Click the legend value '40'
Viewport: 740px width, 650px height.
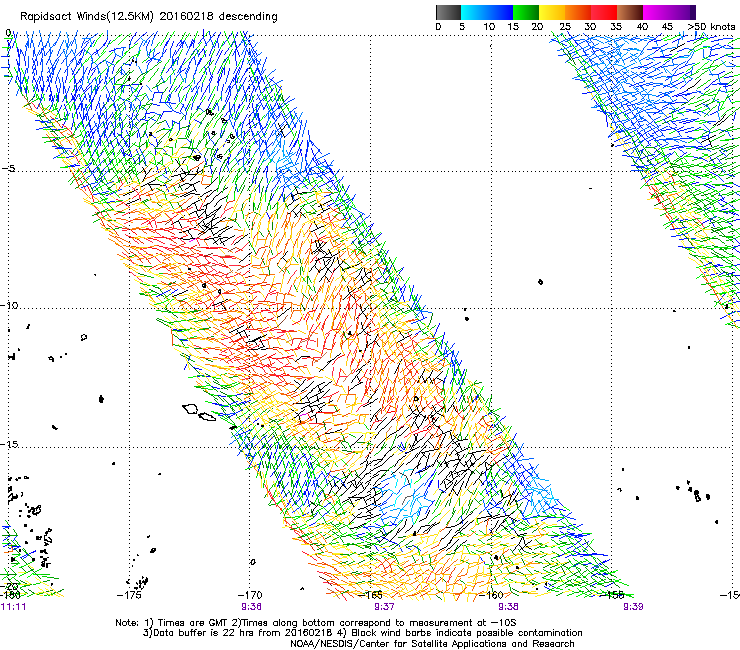pyautogui.click(x=642, y=27)
